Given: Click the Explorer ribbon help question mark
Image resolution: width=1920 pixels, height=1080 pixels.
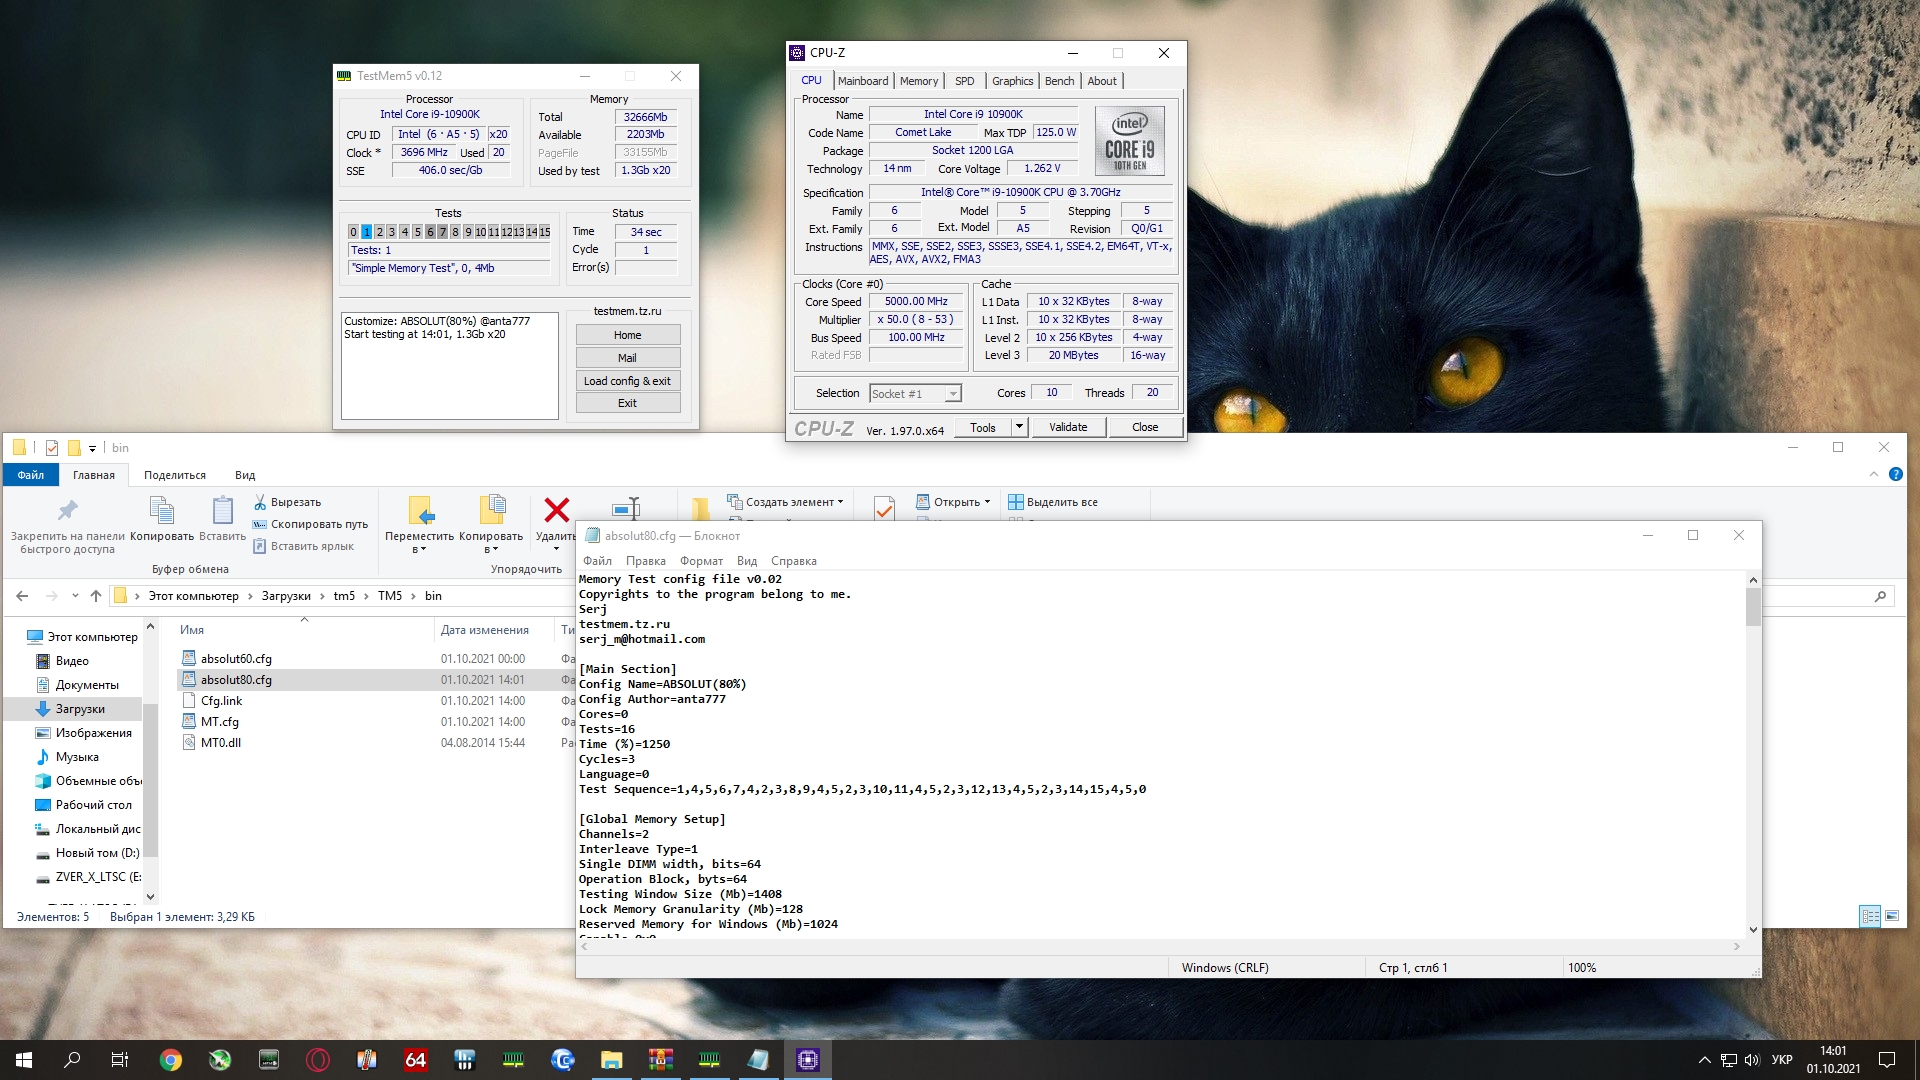Looking at the screenshot, I should (1895, 474).
